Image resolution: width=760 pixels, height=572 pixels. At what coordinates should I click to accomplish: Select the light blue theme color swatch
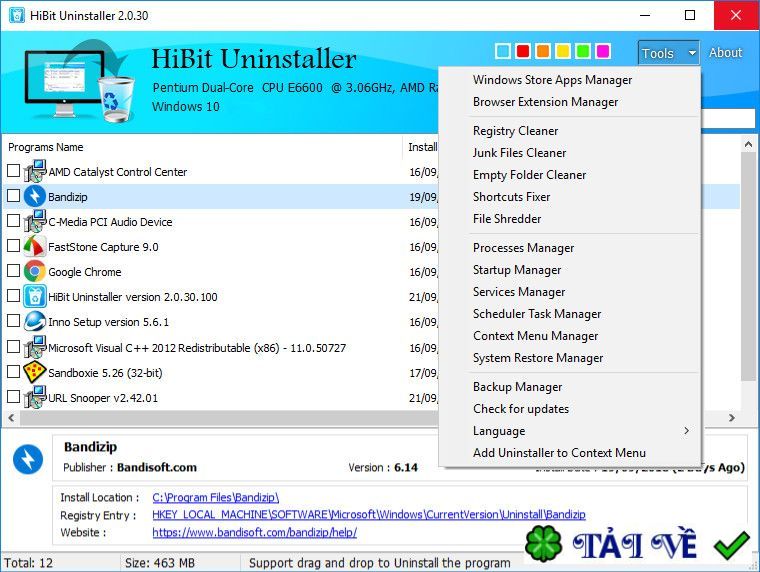click(x=503, y=51)
